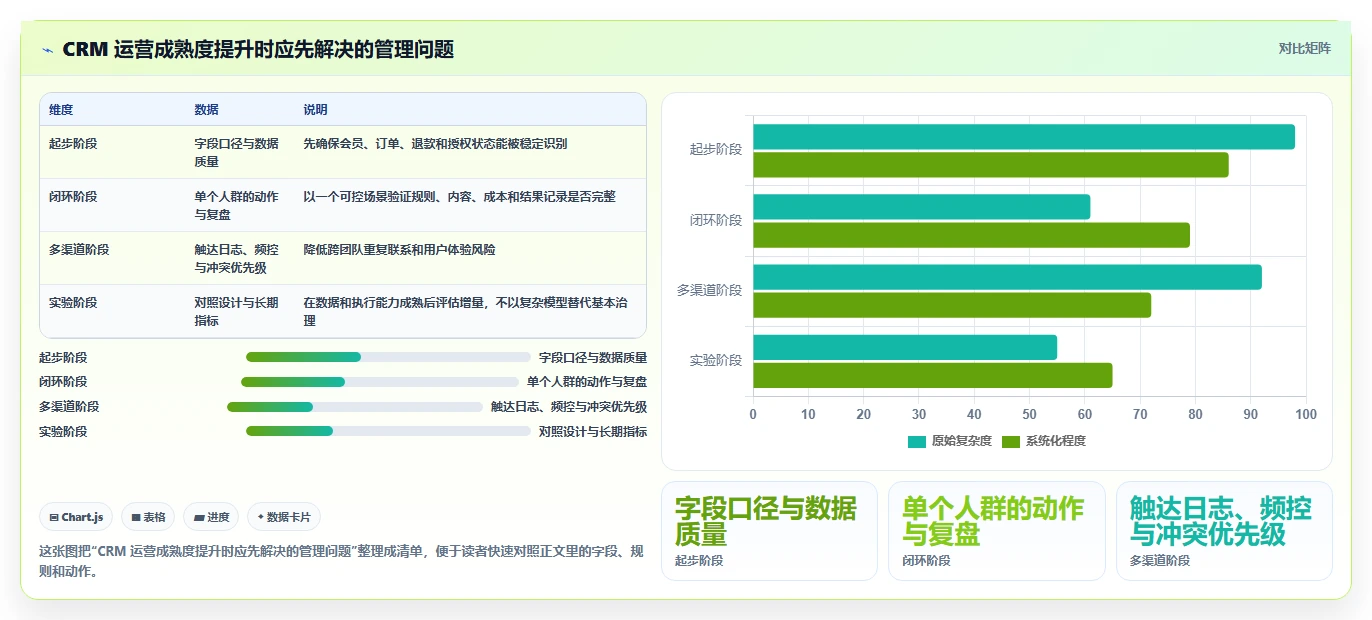Click green 系统化程度 bar for 起步阶段

[x=991, y=165]
